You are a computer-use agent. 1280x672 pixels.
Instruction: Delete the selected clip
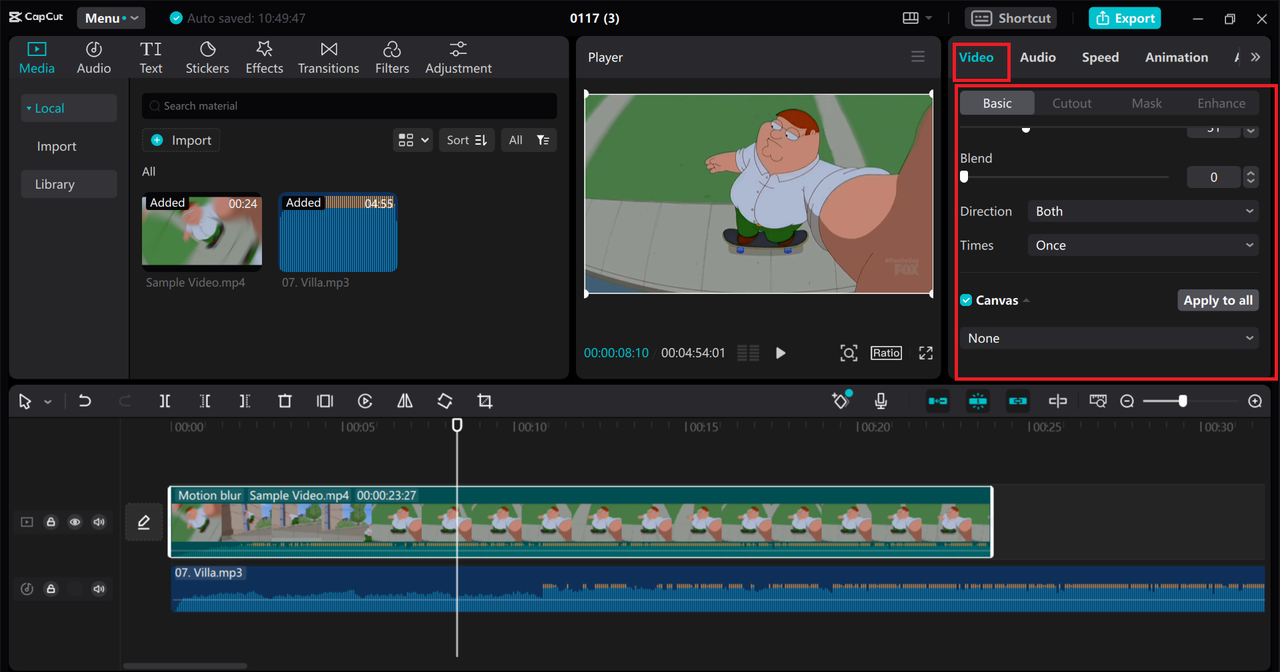(285, 401)
